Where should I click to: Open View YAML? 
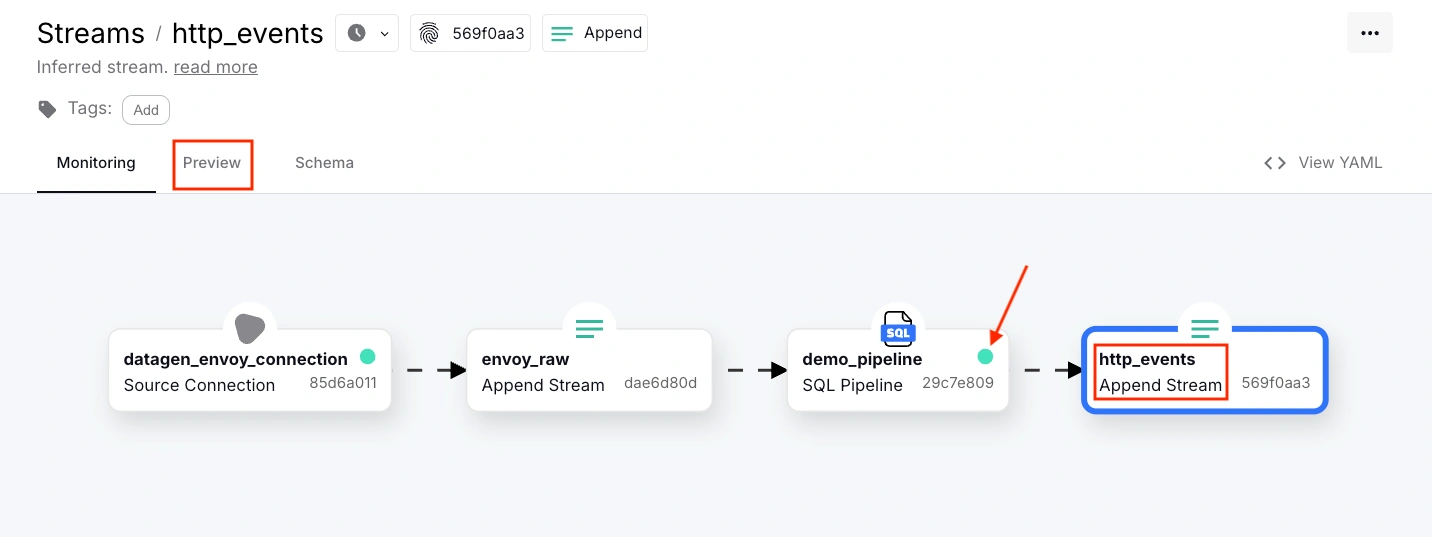1323,163
